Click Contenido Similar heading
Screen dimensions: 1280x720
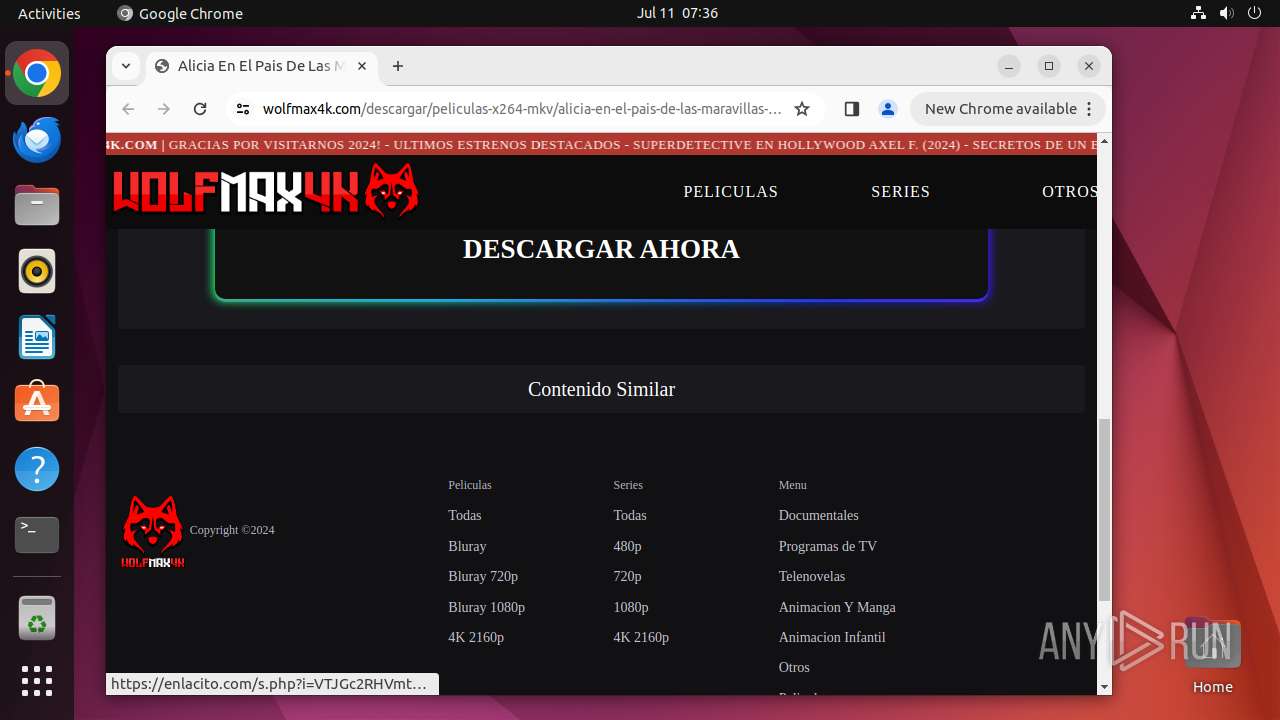(601, 390)
